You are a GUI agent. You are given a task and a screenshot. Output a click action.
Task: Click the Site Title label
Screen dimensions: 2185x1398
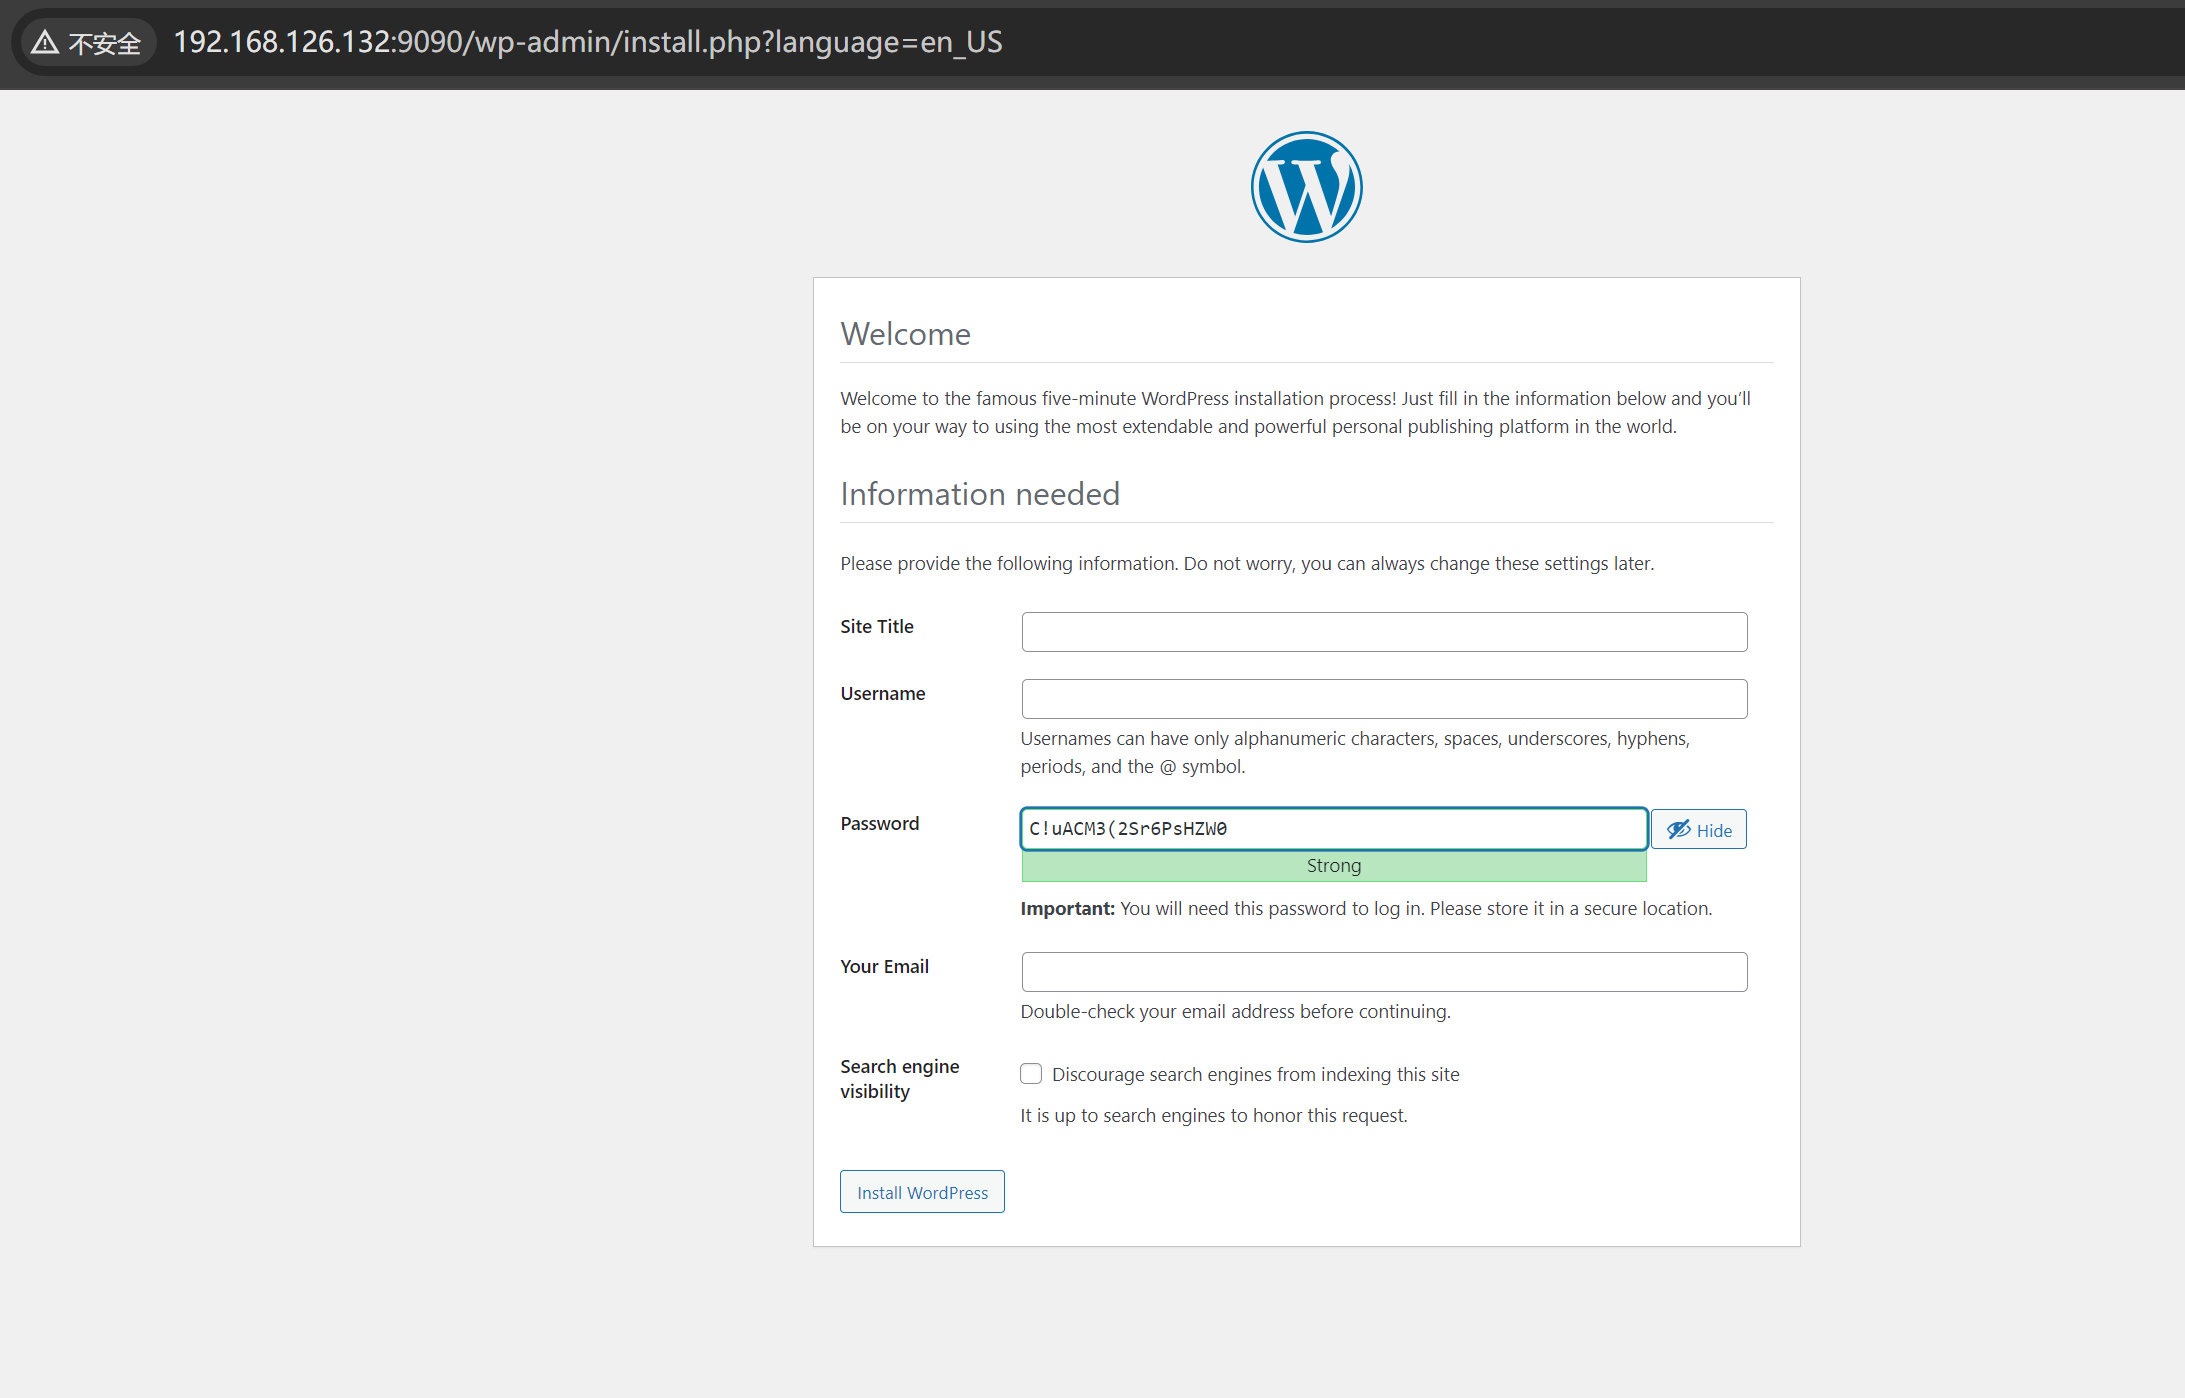[x=877, y=627]
